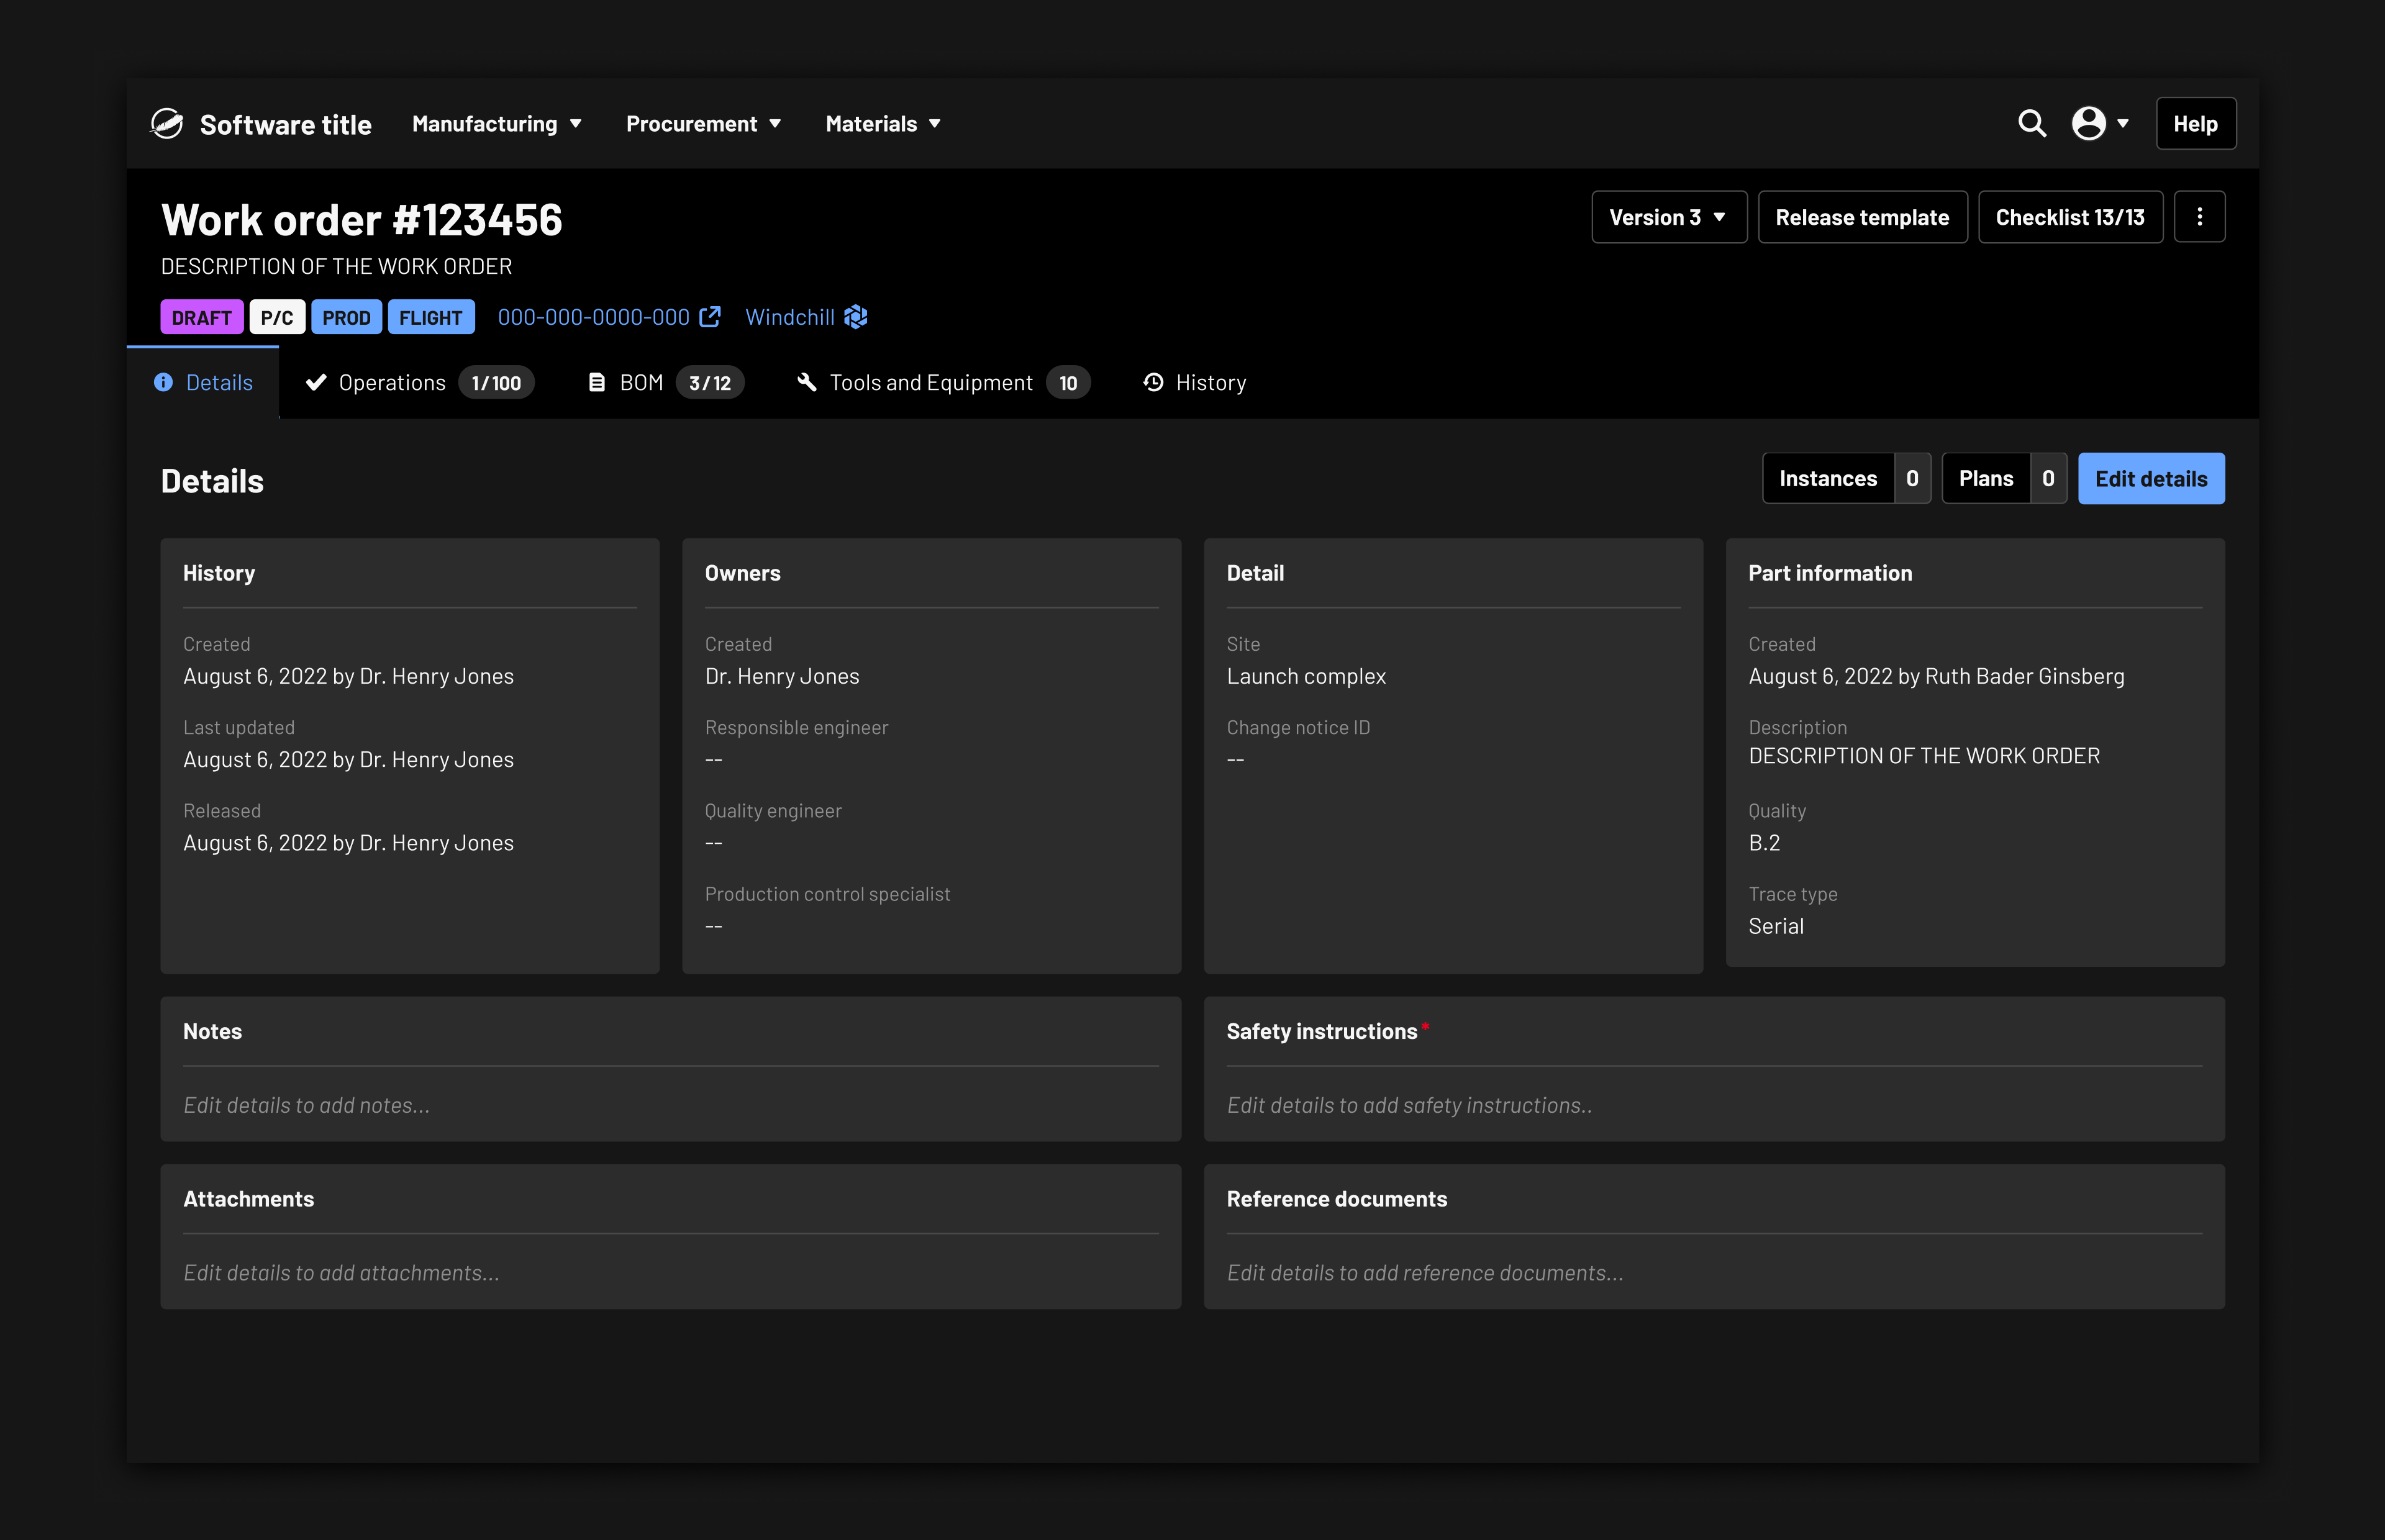Click the DRAFT status badge
The height and width of the screenshot is (1540, 2385).
tap(201, 318)
